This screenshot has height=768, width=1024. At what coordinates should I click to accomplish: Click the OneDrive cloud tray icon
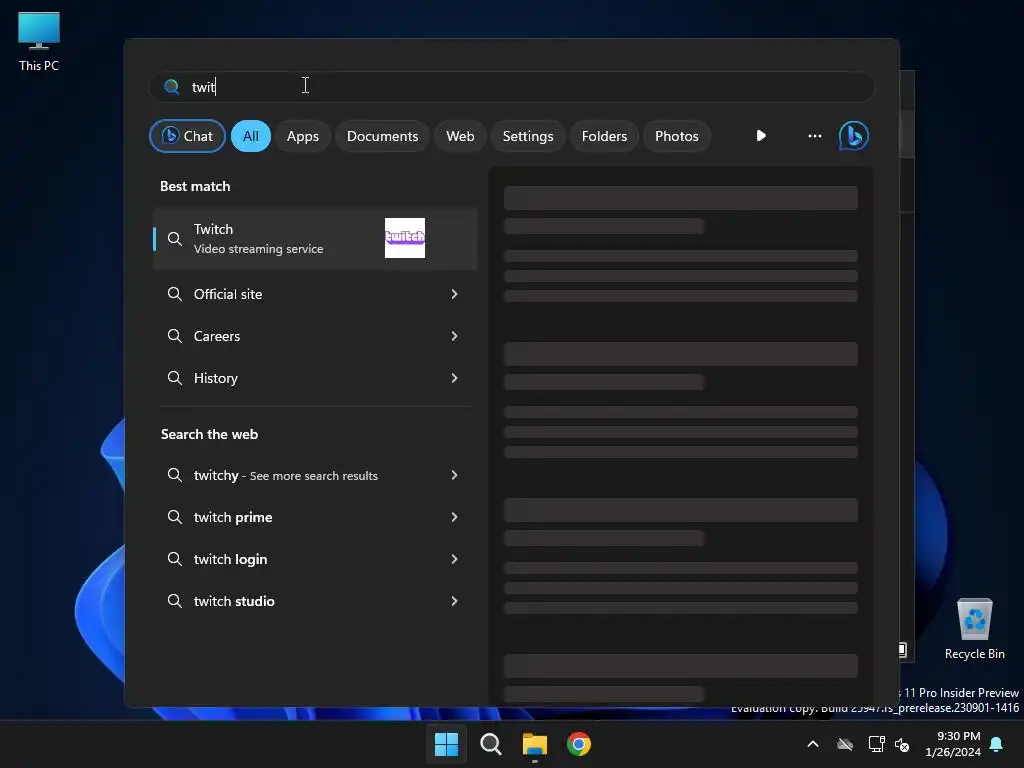click(845, 744)
